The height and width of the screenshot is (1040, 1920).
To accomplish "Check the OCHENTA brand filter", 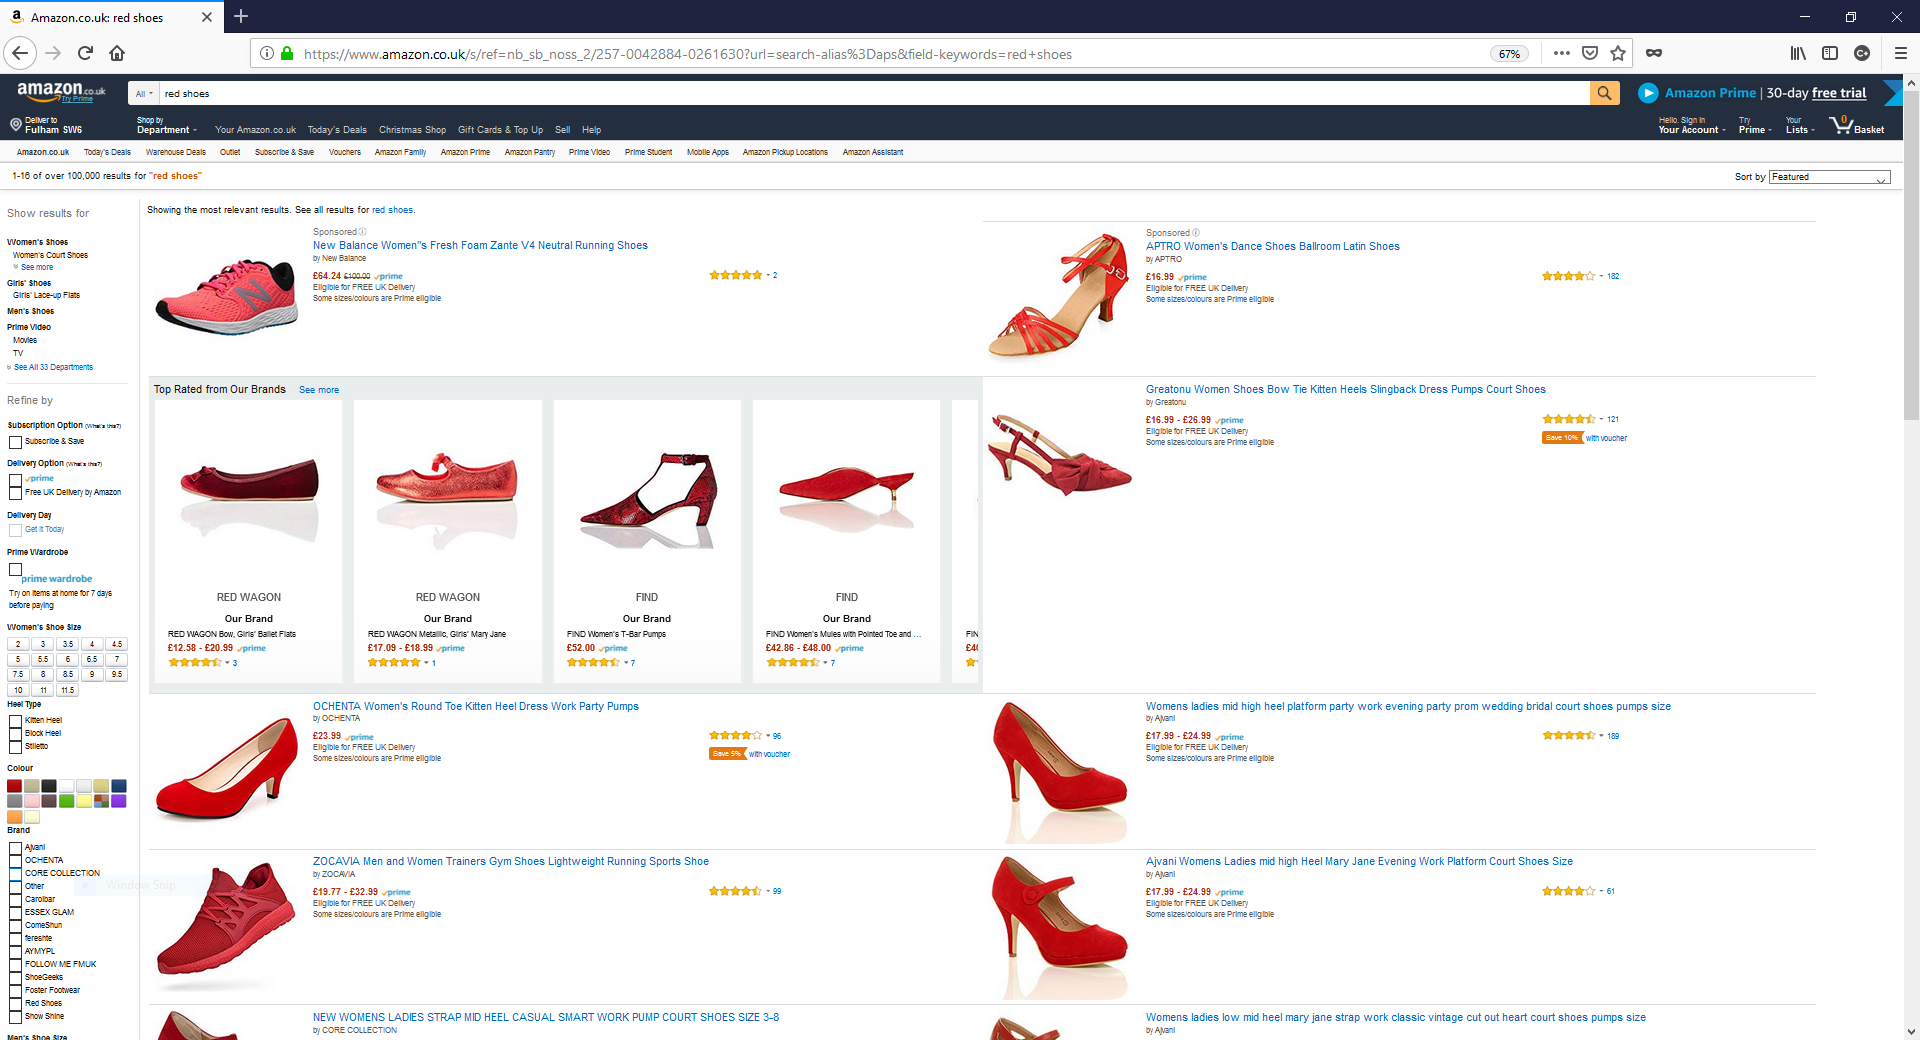I will tap(15, 860).
